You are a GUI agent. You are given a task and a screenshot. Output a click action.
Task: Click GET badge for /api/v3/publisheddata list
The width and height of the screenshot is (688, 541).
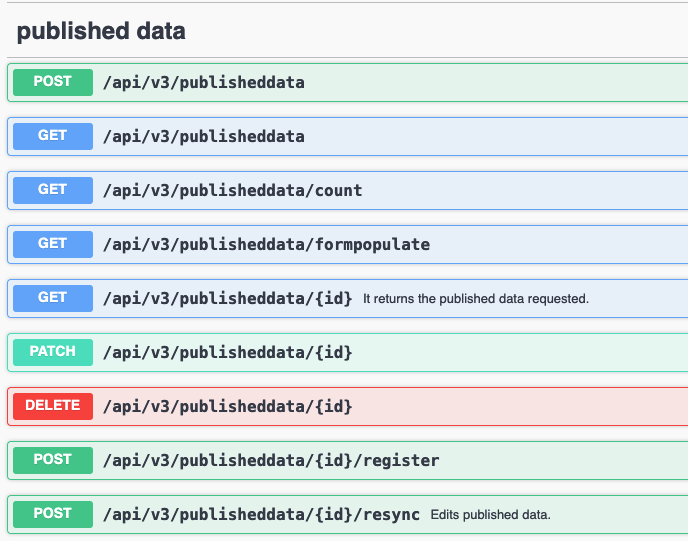(52, 136)
